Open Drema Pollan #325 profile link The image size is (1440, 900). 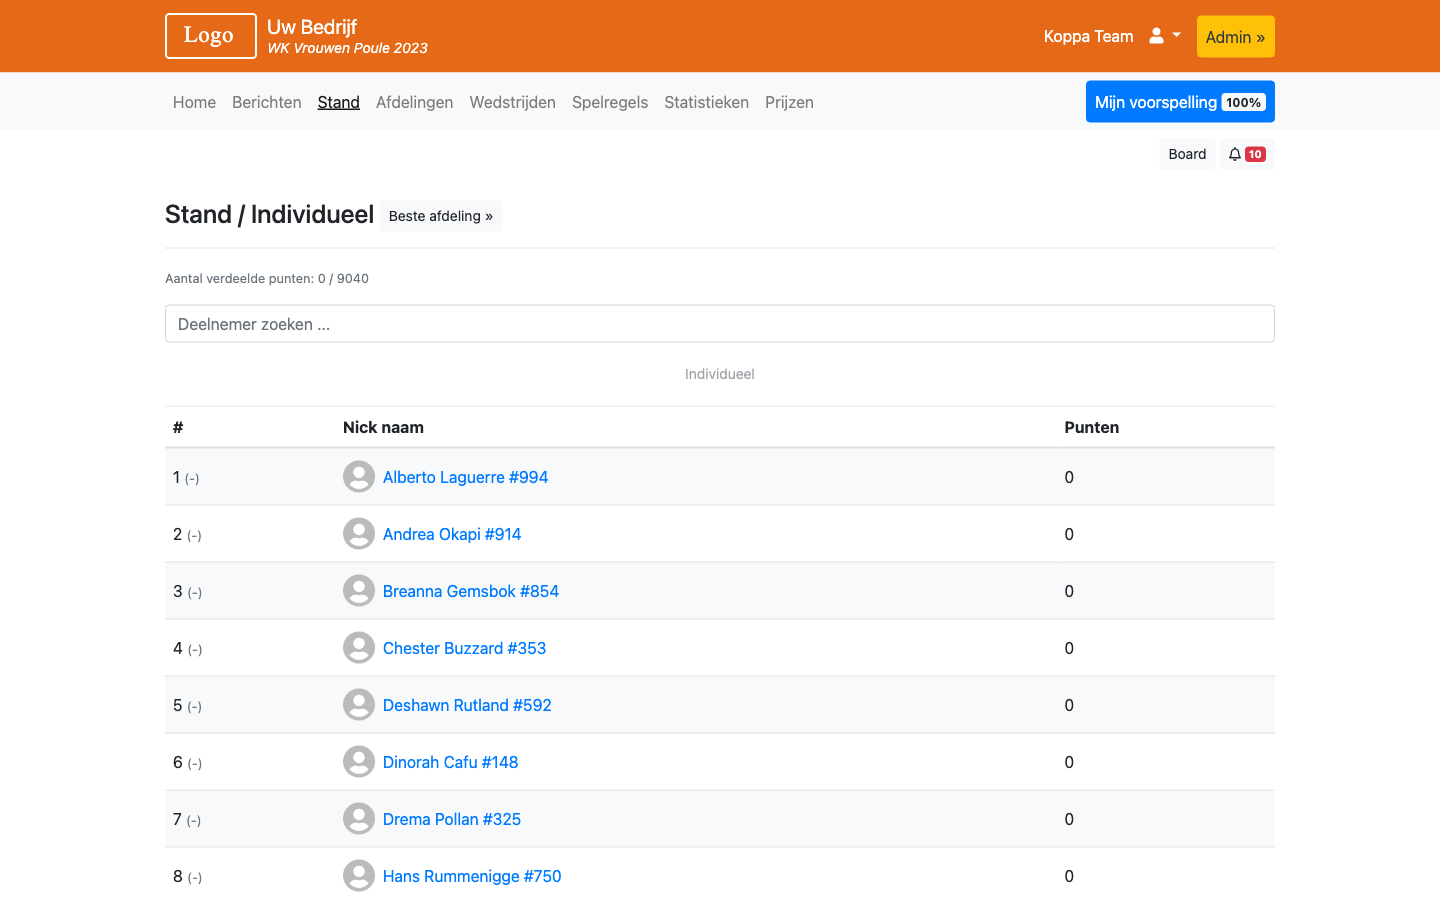tap(452, 819)
